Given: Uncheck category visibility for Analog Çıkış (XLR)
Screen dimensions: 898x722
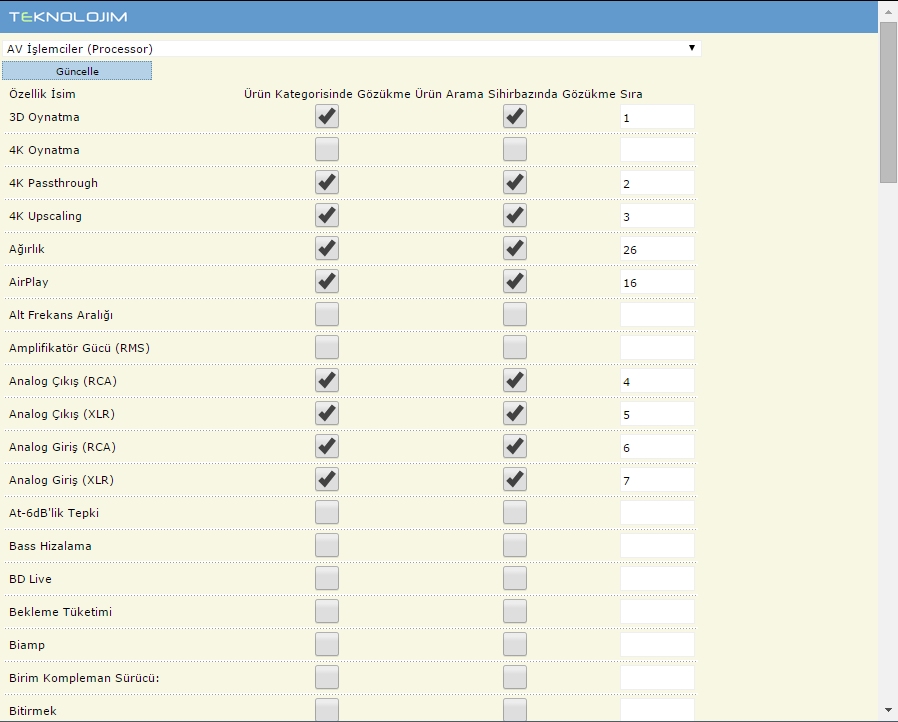Looking at the screenshot, I should click(326, 413).
